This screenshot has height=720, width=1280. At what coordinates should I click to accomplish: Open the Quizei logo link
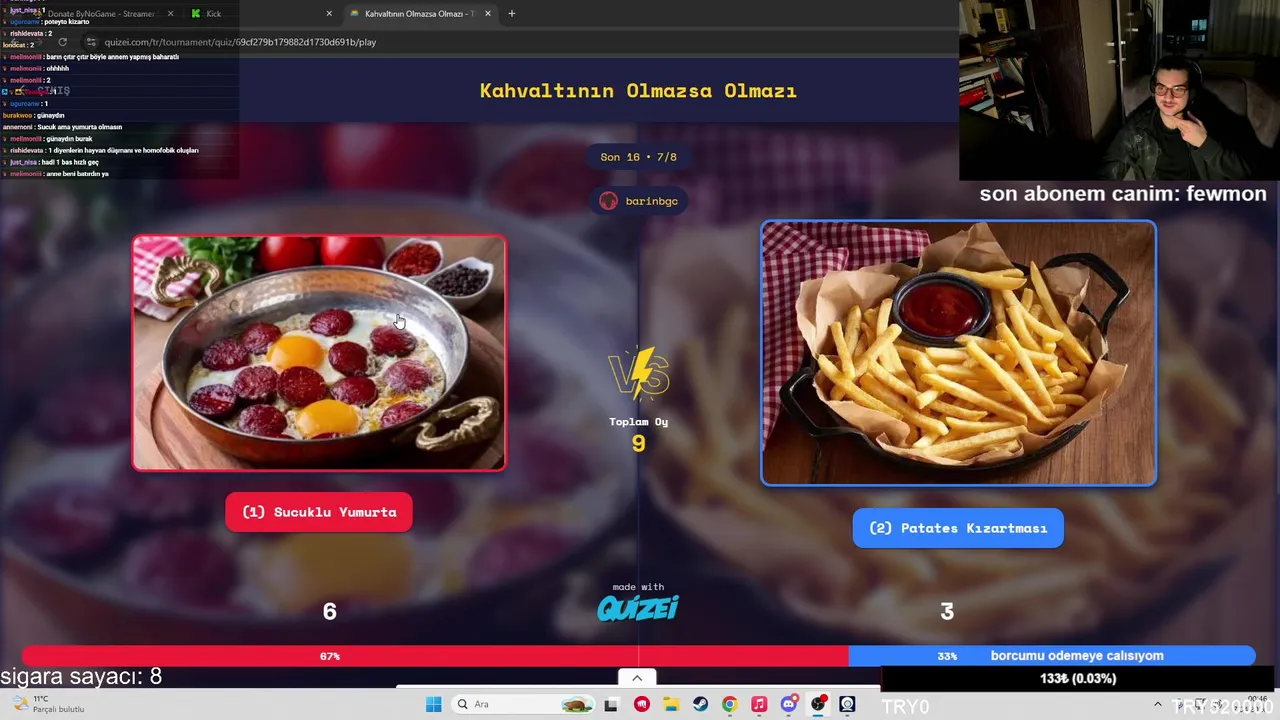click(x=638, y=607)
